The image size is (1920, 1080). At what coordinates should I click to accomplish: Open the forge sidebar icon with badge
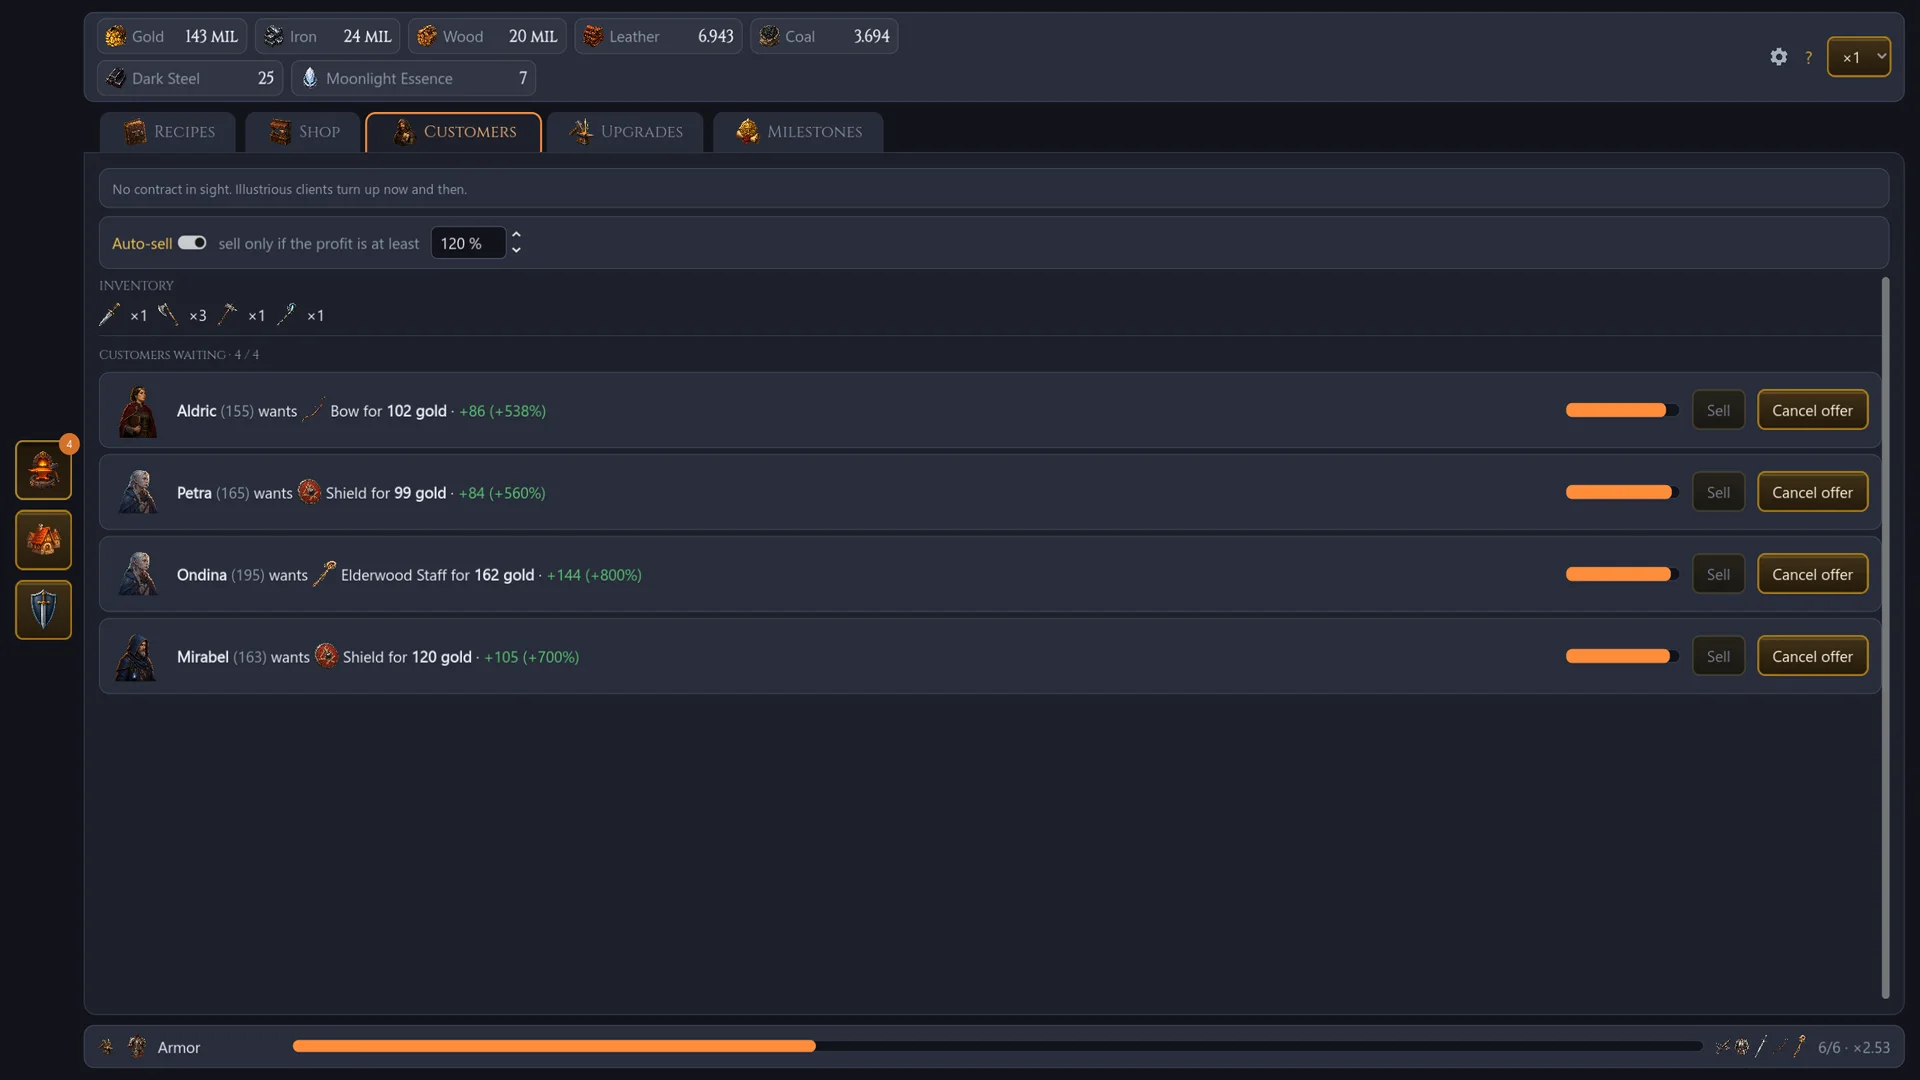[x=43, y=469]
